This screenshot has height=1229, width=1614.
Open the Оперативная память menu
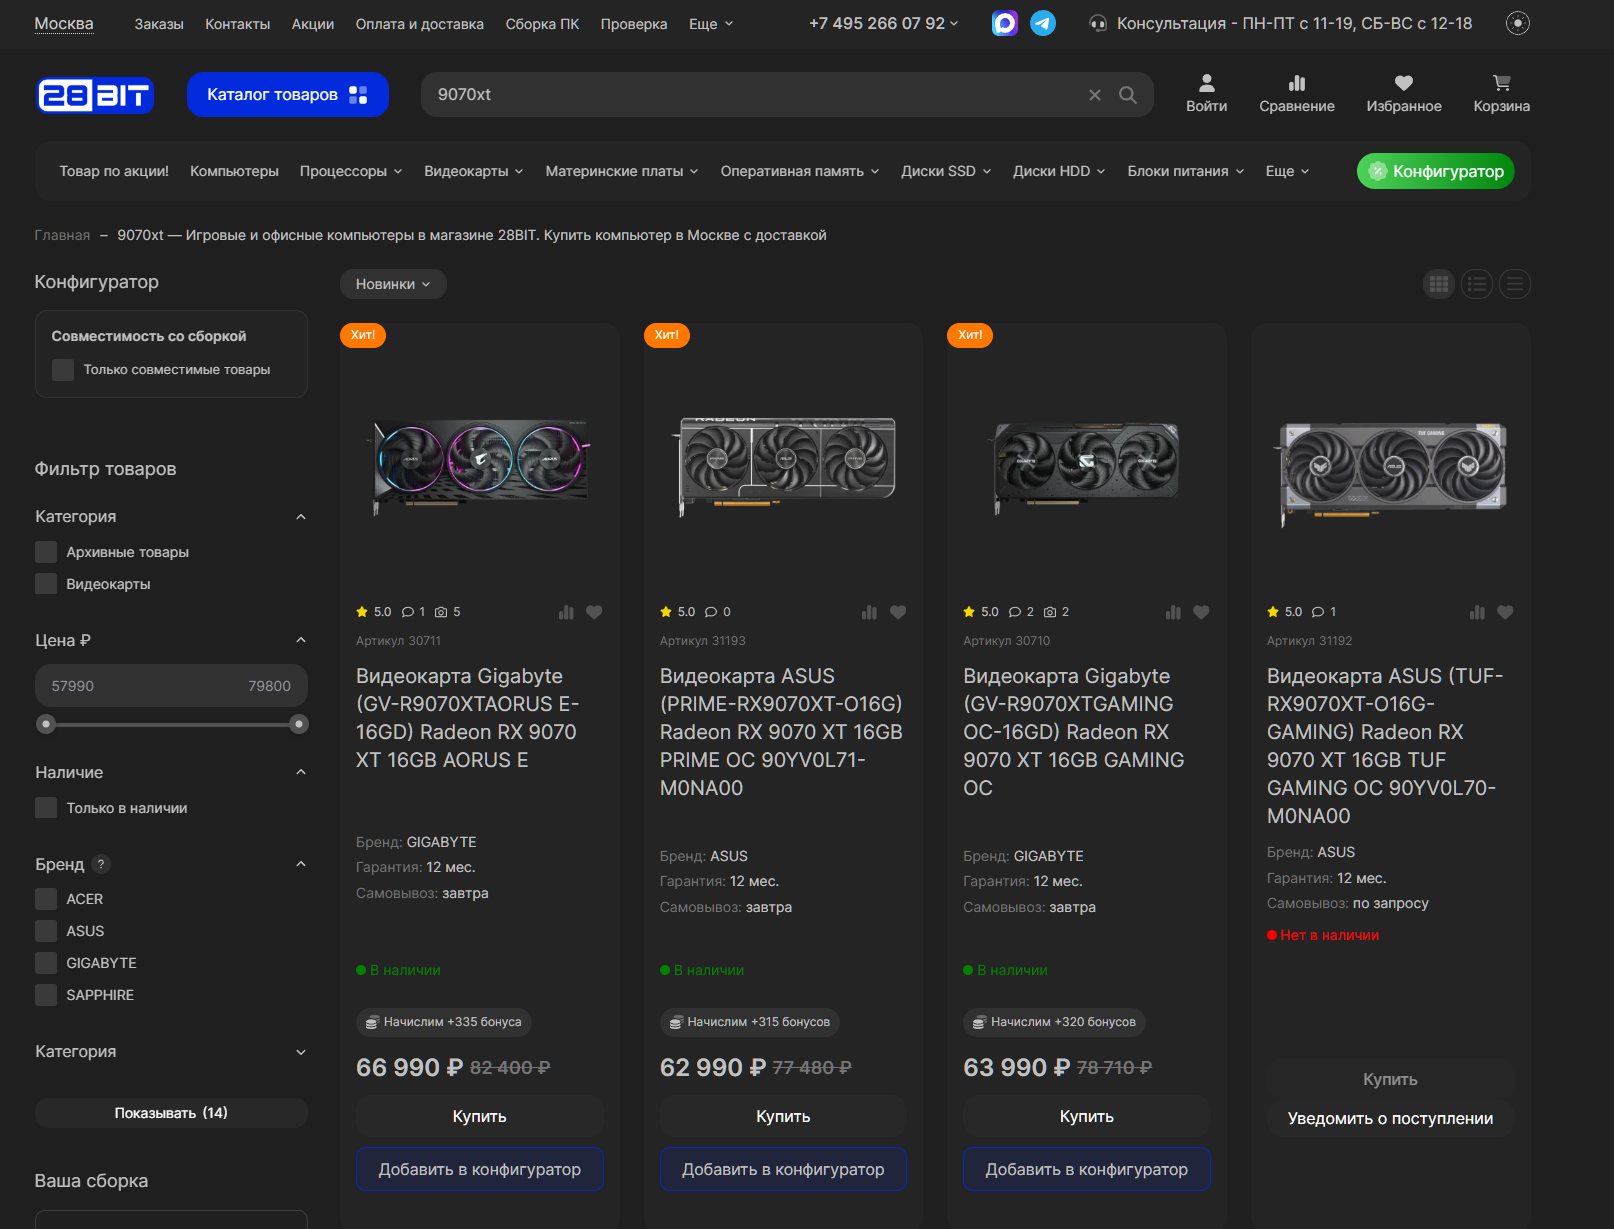[x=800, y=171]
